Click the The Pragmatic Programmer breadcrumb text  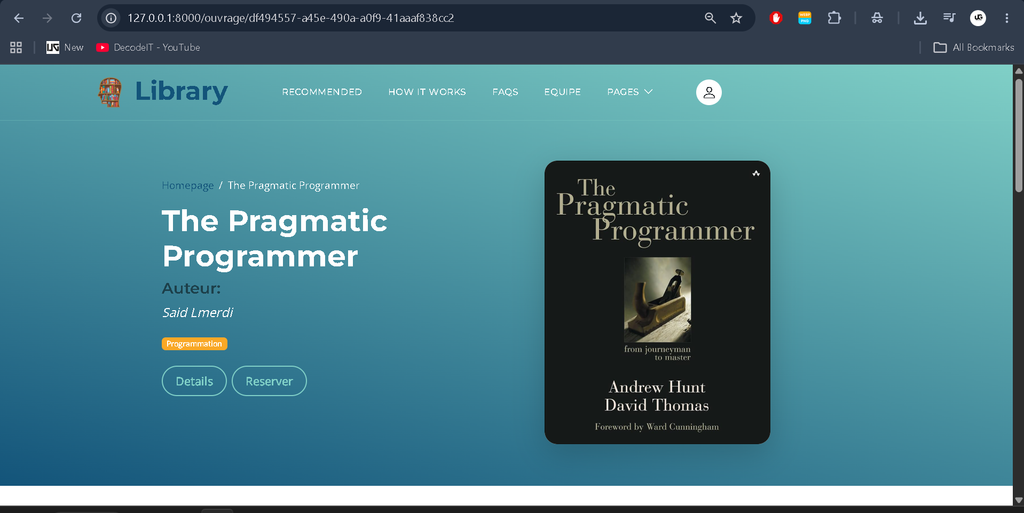click(293, 185)
